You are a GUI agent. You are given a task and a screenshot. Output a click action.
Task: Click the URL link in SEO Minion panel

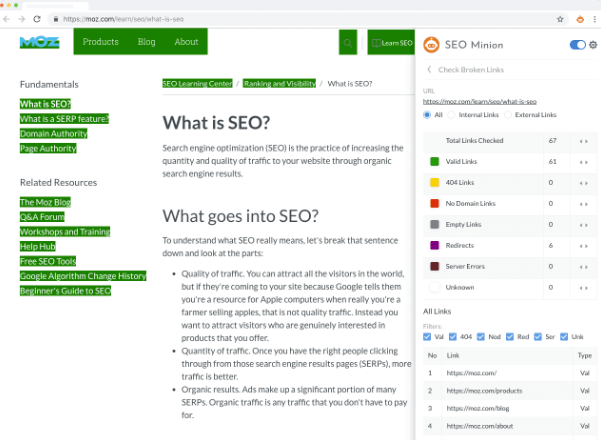coord(479,102)
